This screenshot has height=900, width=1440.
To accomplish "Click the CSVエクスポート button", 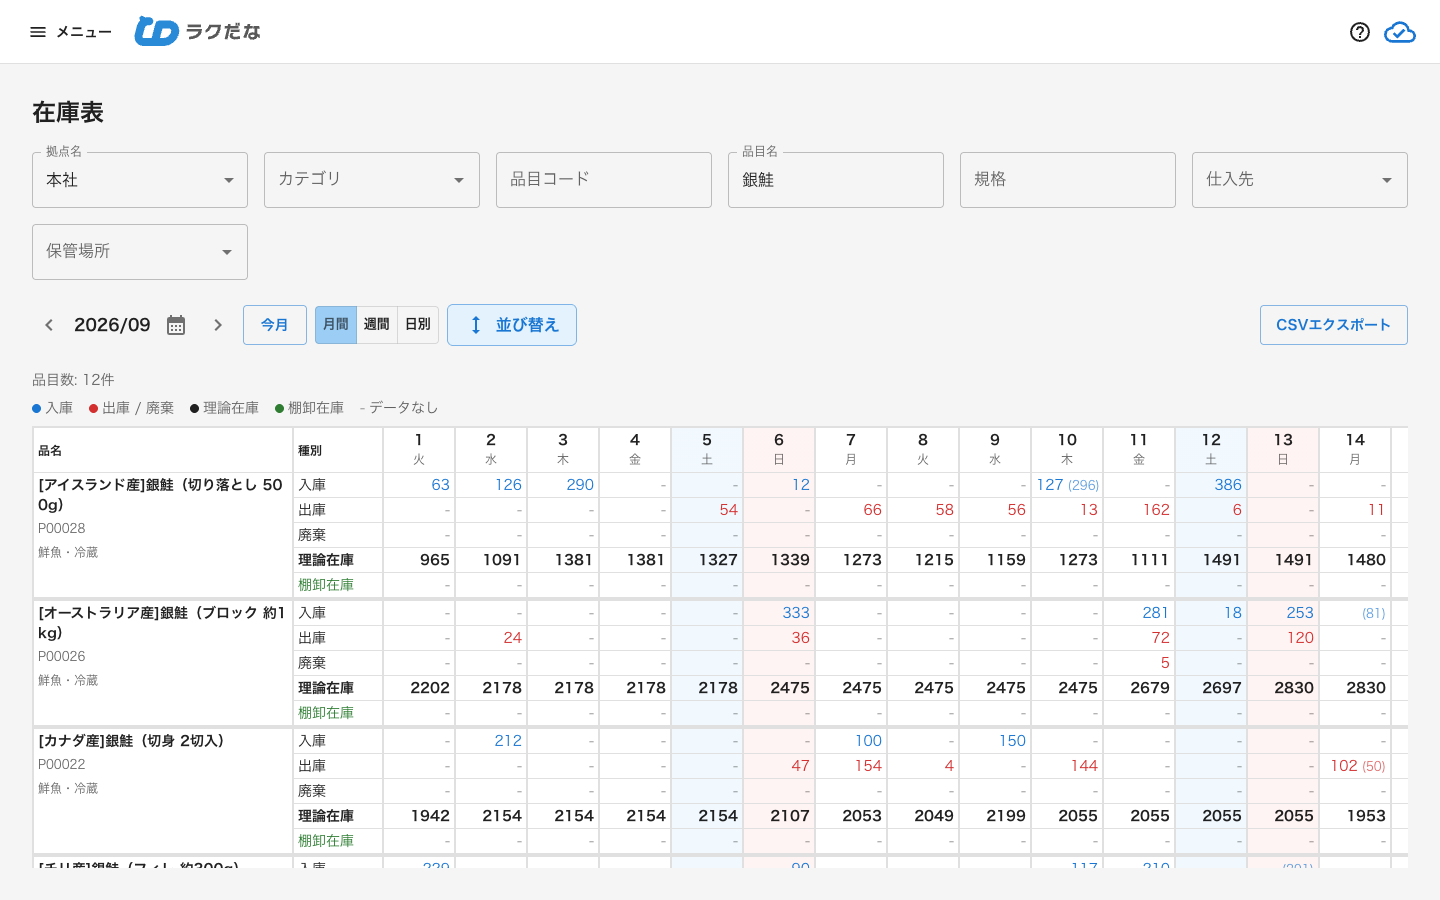I will (x=1334, y=325).
